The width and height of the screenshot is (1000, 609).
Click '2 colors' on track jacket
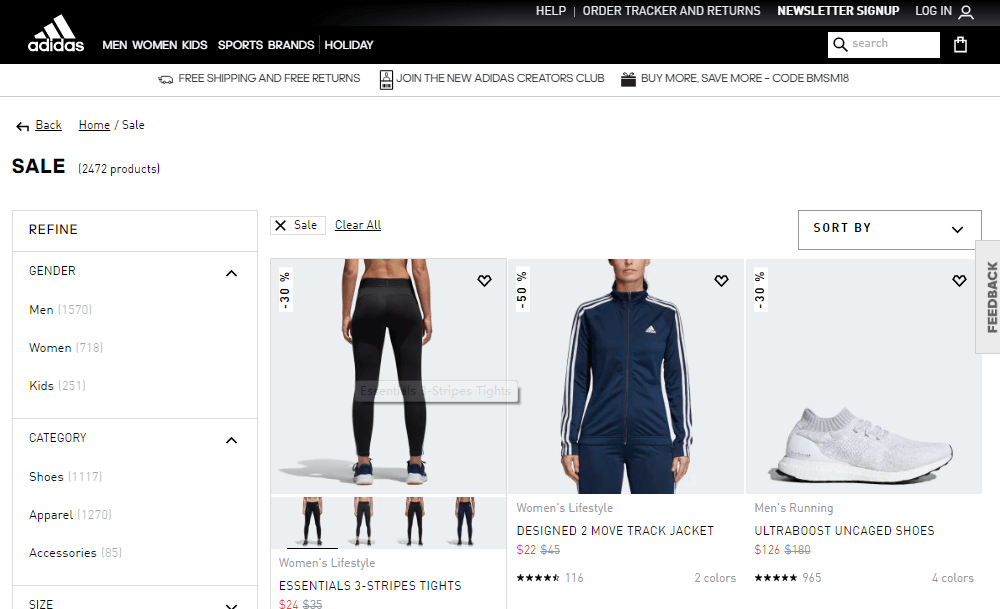pyautogui.click(x=715, y=578)
